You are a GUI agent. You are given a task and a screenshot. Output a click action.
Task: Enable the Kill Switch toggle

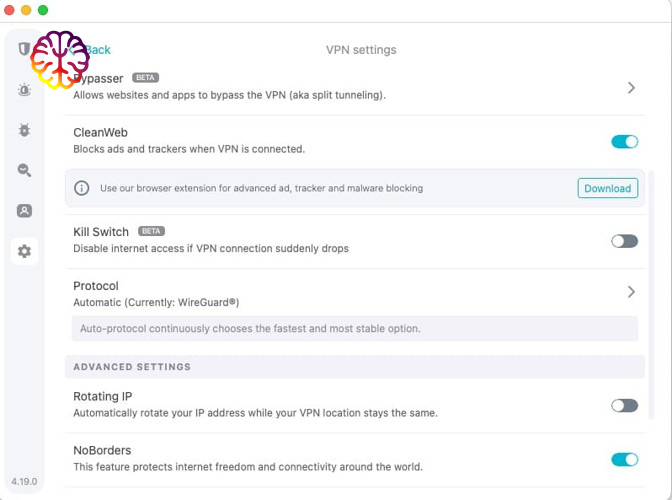(624, 241)
